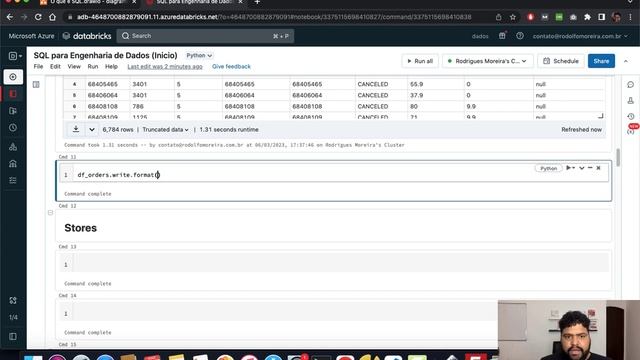Switch to the SQL para Engenharia browser tab
Screen dimensions: 640x360
195,2
